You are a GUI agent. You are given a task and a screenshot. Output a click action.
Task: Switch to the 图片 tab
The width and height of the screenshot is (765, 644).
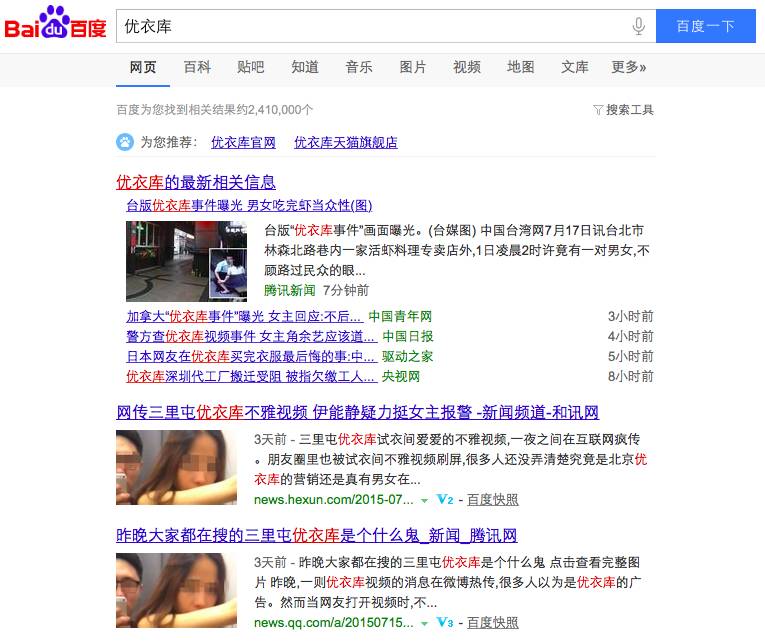[413, 67]
